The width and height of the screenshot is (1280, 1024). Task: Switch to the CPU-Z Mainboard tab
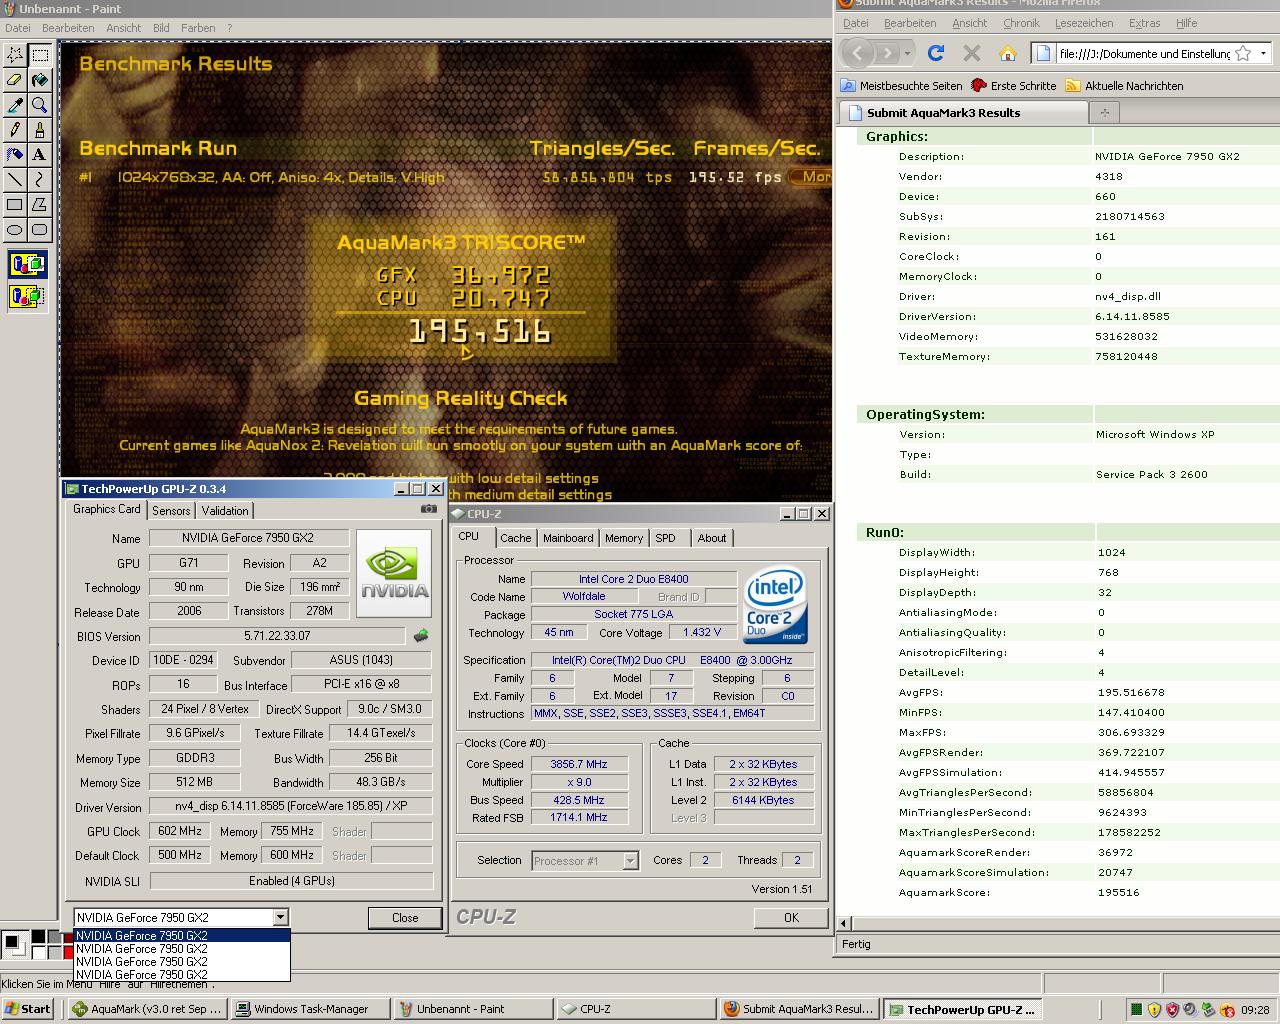pos(568,538)
